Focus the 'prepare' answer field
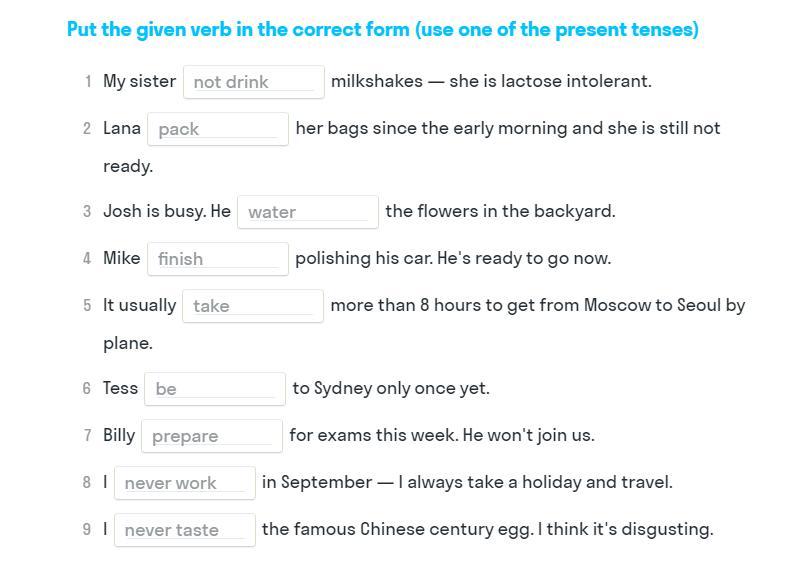811x568 pixels. (x=211, y=436)
